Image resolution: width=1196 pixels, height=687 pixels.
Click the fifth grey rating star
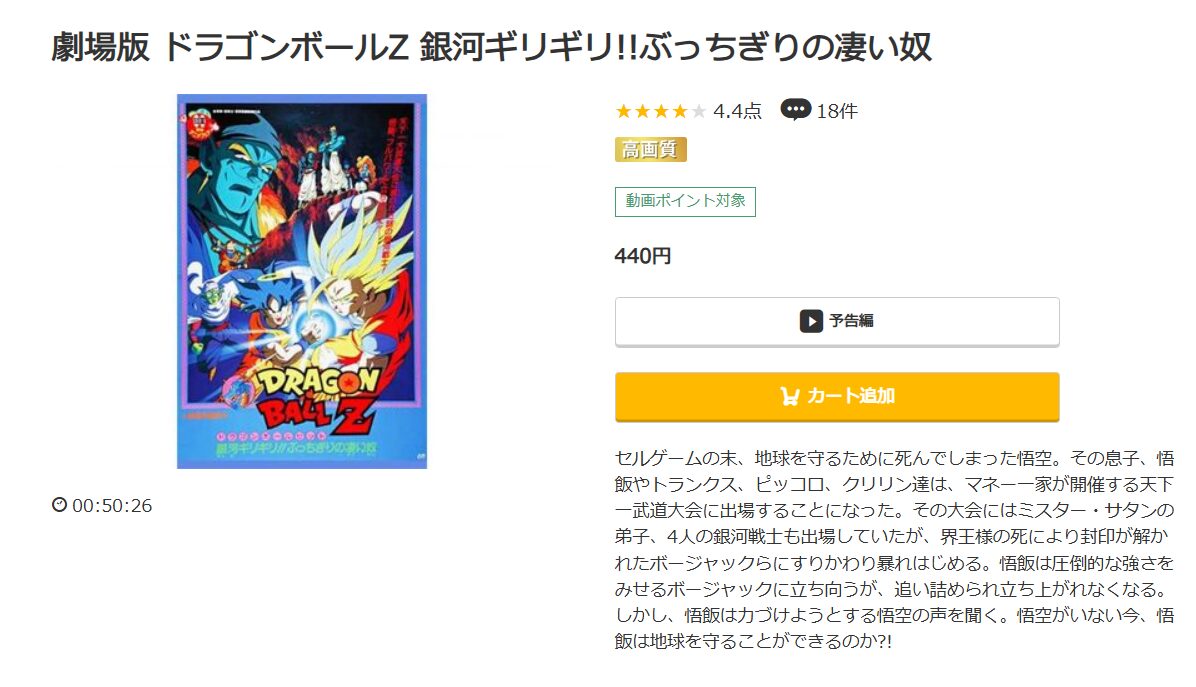[699, 111]
